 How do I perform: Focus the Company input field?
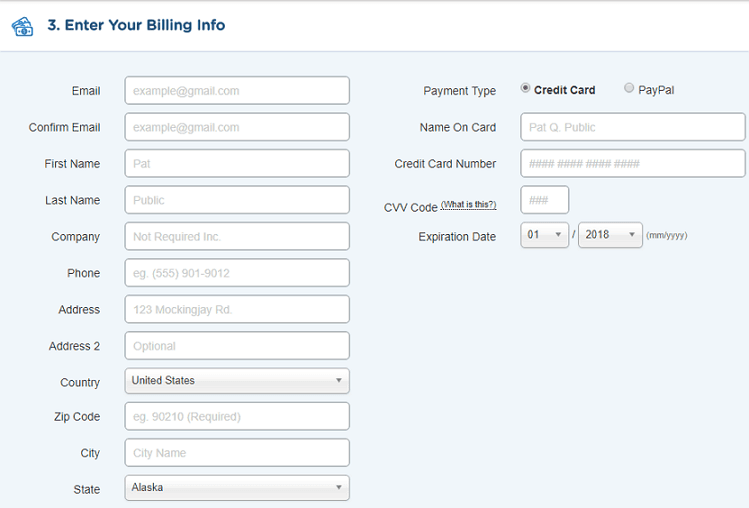point(237,236)
